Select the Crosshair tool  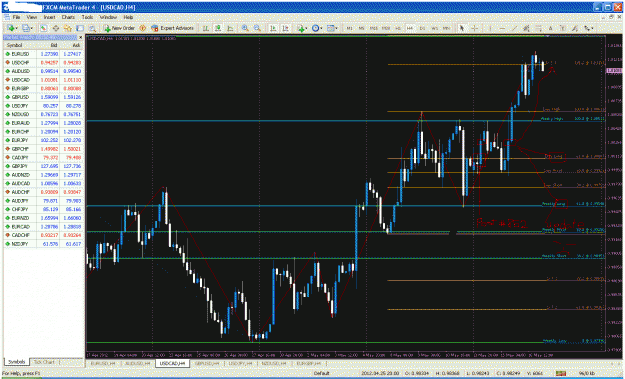point(474,28)
